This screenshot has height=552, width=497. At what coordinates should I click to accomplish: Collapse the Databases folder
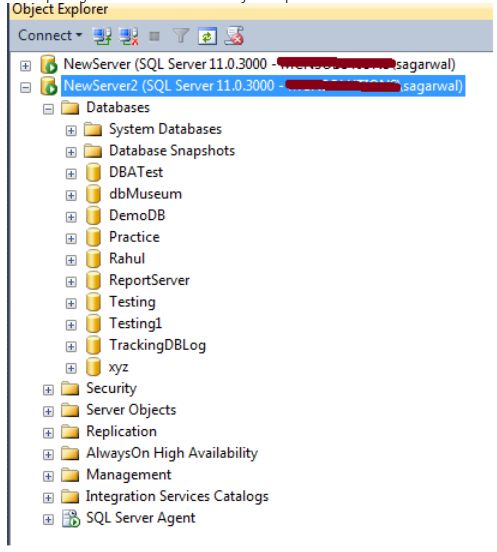click(x=48, y=109)
